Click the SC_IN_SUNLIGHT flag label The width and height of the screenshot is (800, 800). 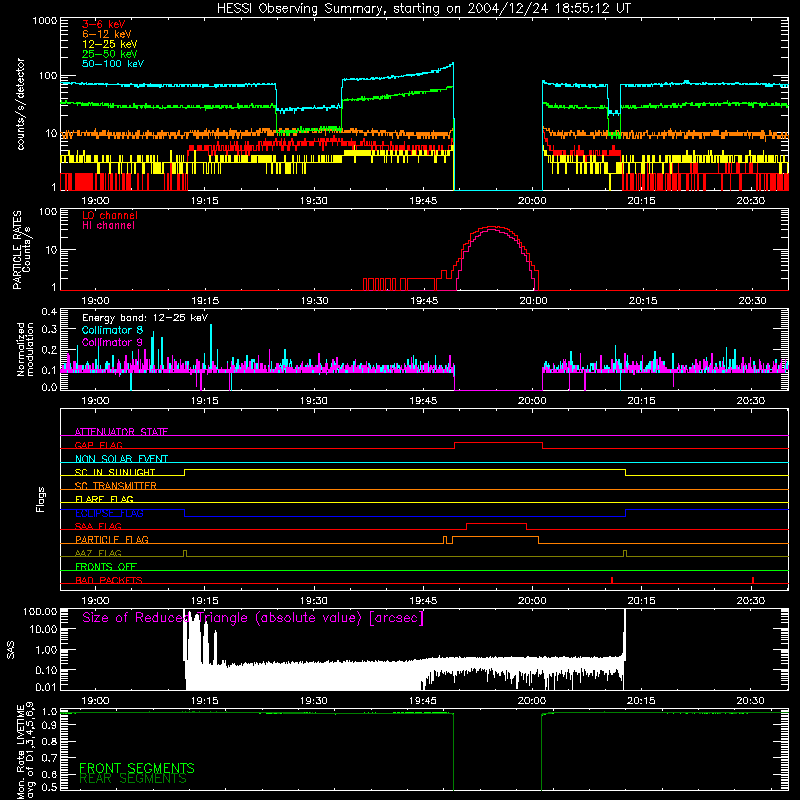pos(115,472)
